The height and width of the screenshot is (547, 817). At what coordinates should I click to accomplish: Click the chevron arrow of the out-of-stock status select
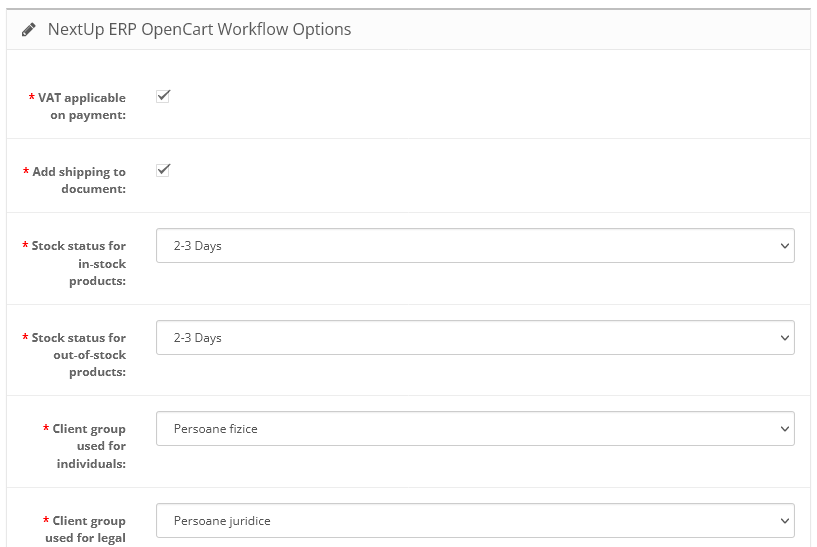pyautogui.click(x=784, y=338)
